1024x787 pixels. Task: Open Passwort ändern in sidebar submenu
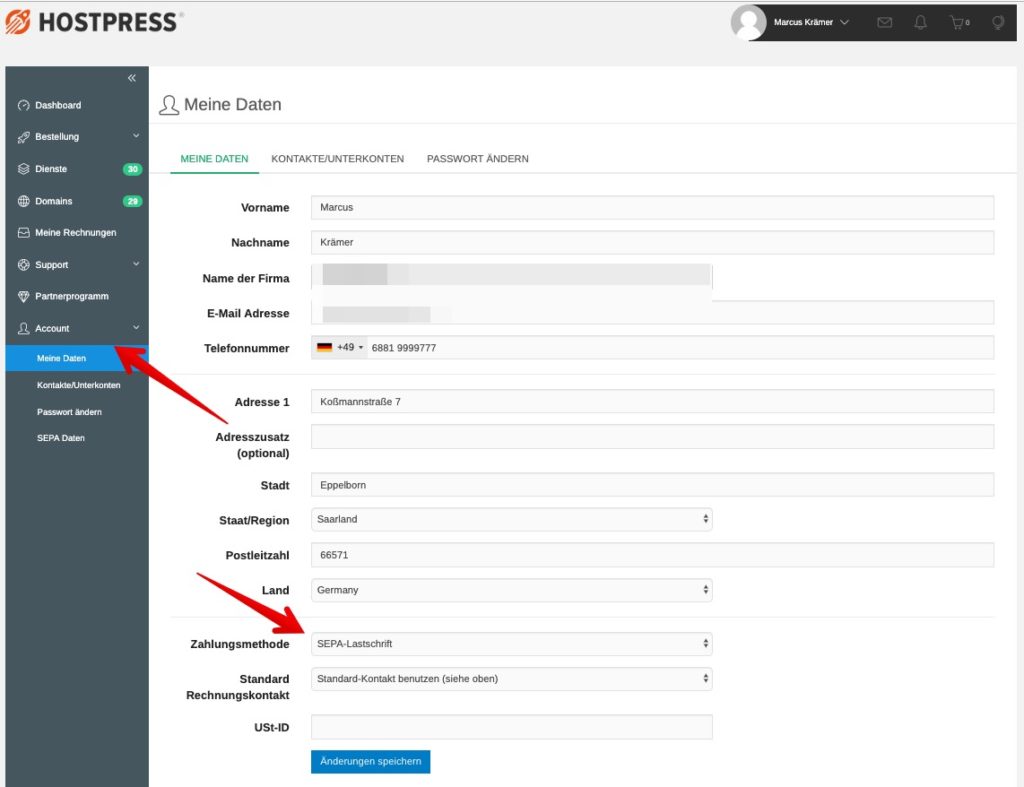coord(69,412)
